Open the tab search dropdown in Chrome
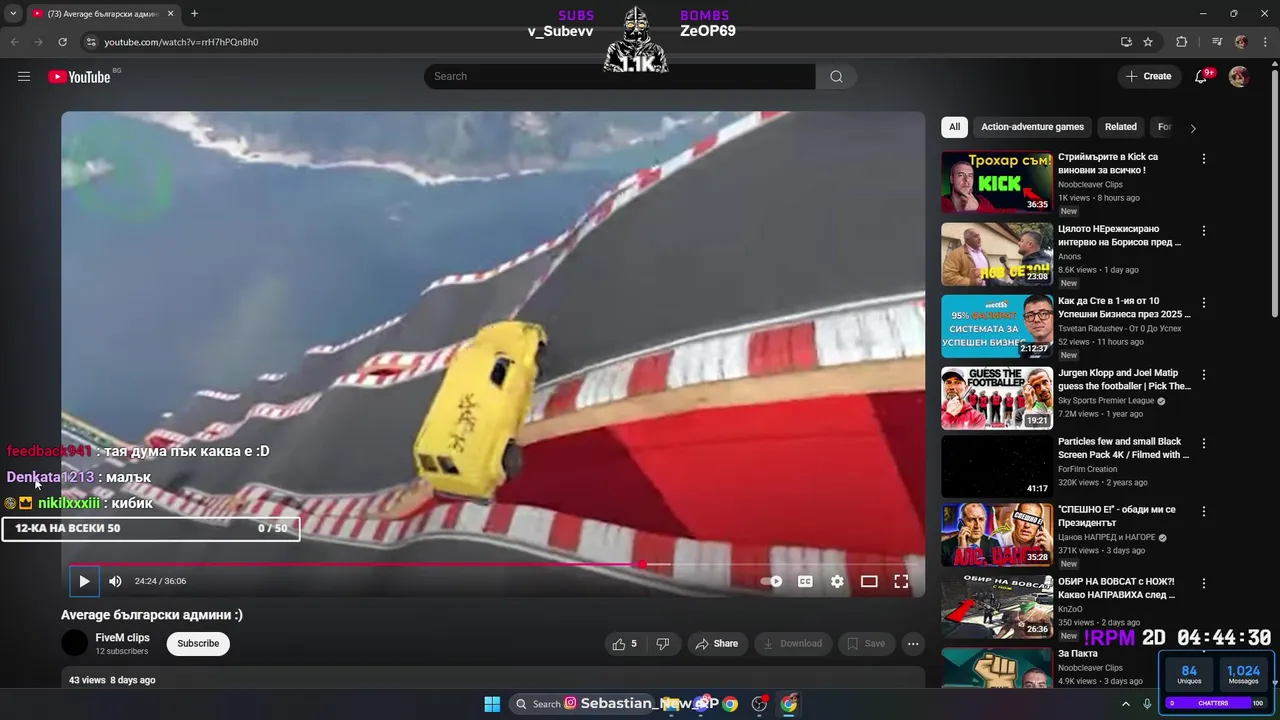This screenshot has width=1280, height=720. click(x=13, y=14)
